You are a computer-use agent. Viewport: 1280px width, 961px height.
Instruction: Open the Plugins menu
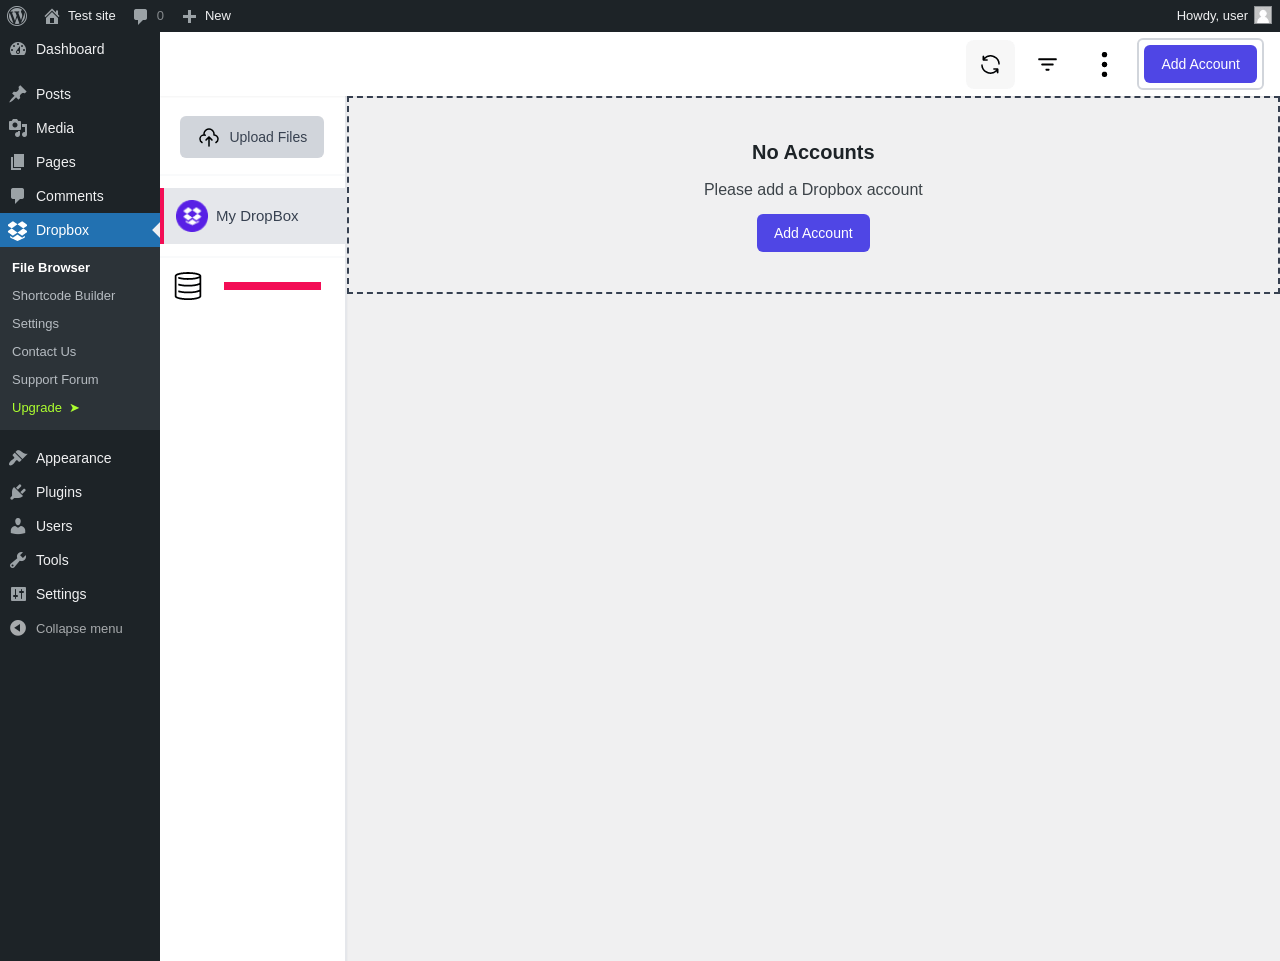[x=80, y=492]
